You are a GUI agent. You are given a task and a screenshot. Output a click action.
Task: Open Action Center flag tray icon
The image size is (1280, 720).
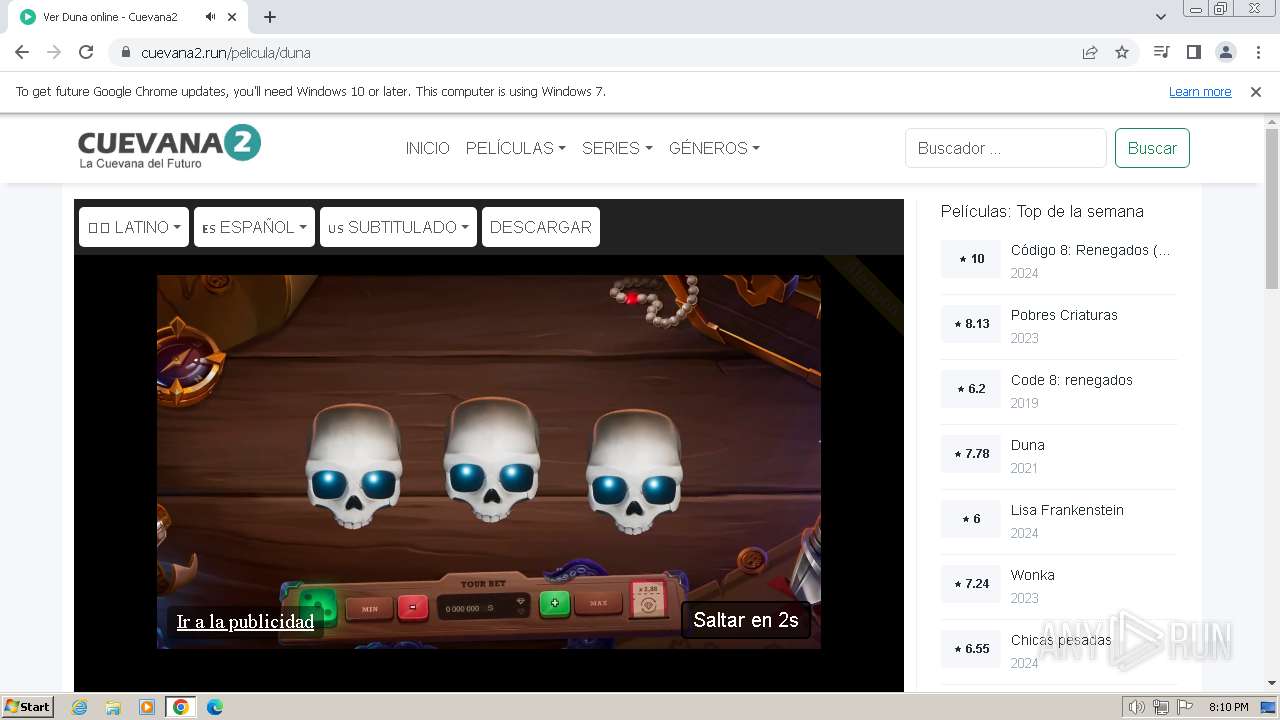point(1185,707)
